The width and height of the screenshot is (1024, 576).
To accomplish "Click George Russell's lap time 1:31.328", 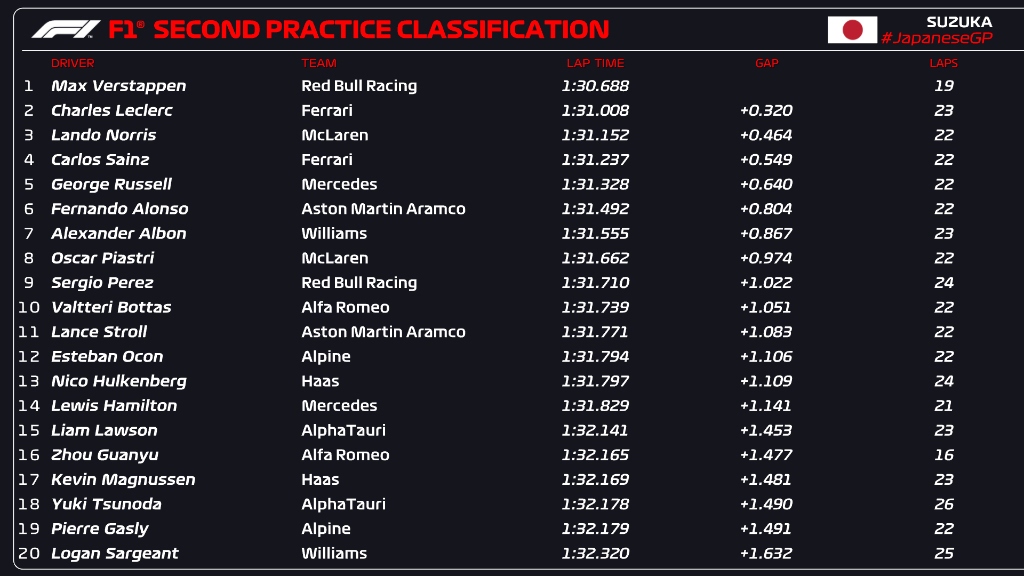I will 595,184.
